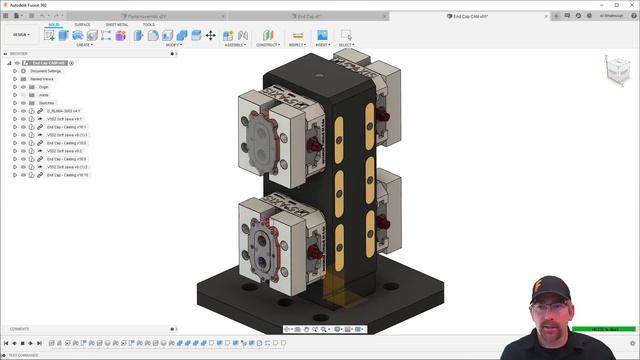This screenshot has height=360, width=640.
Task: Click the Insert image icon
Action: pos(322,35)
